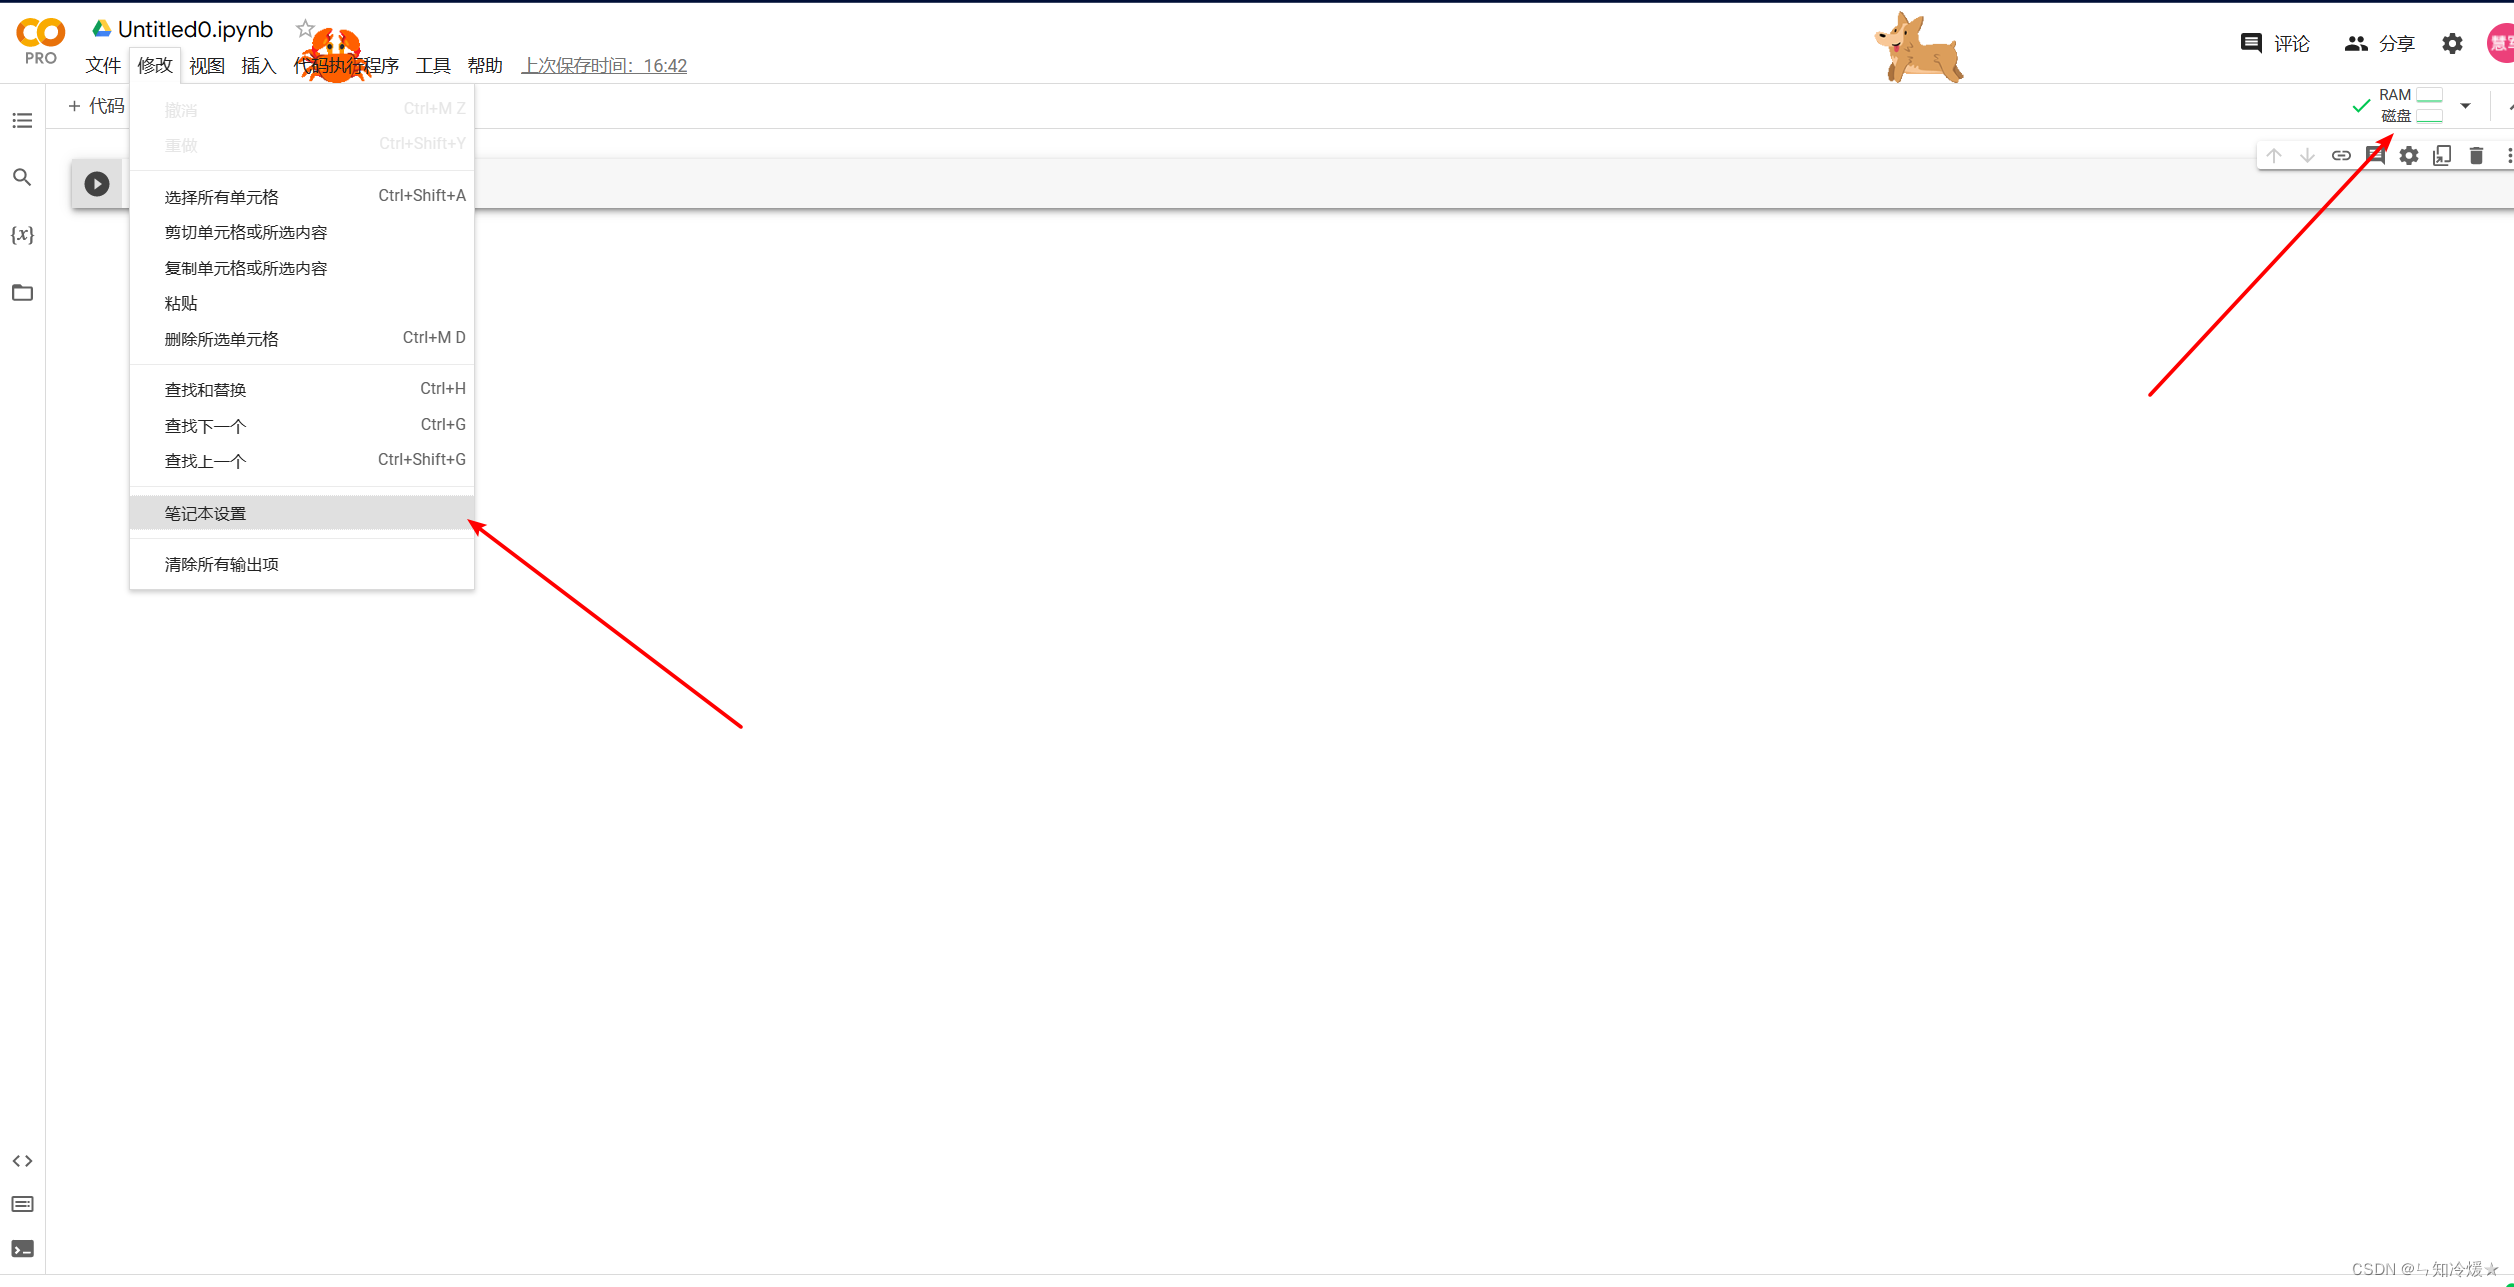This screenshot has width=2514, height=1287.
Task: Expand the runtime type dropdown
Action: [x=2465, y=103]
